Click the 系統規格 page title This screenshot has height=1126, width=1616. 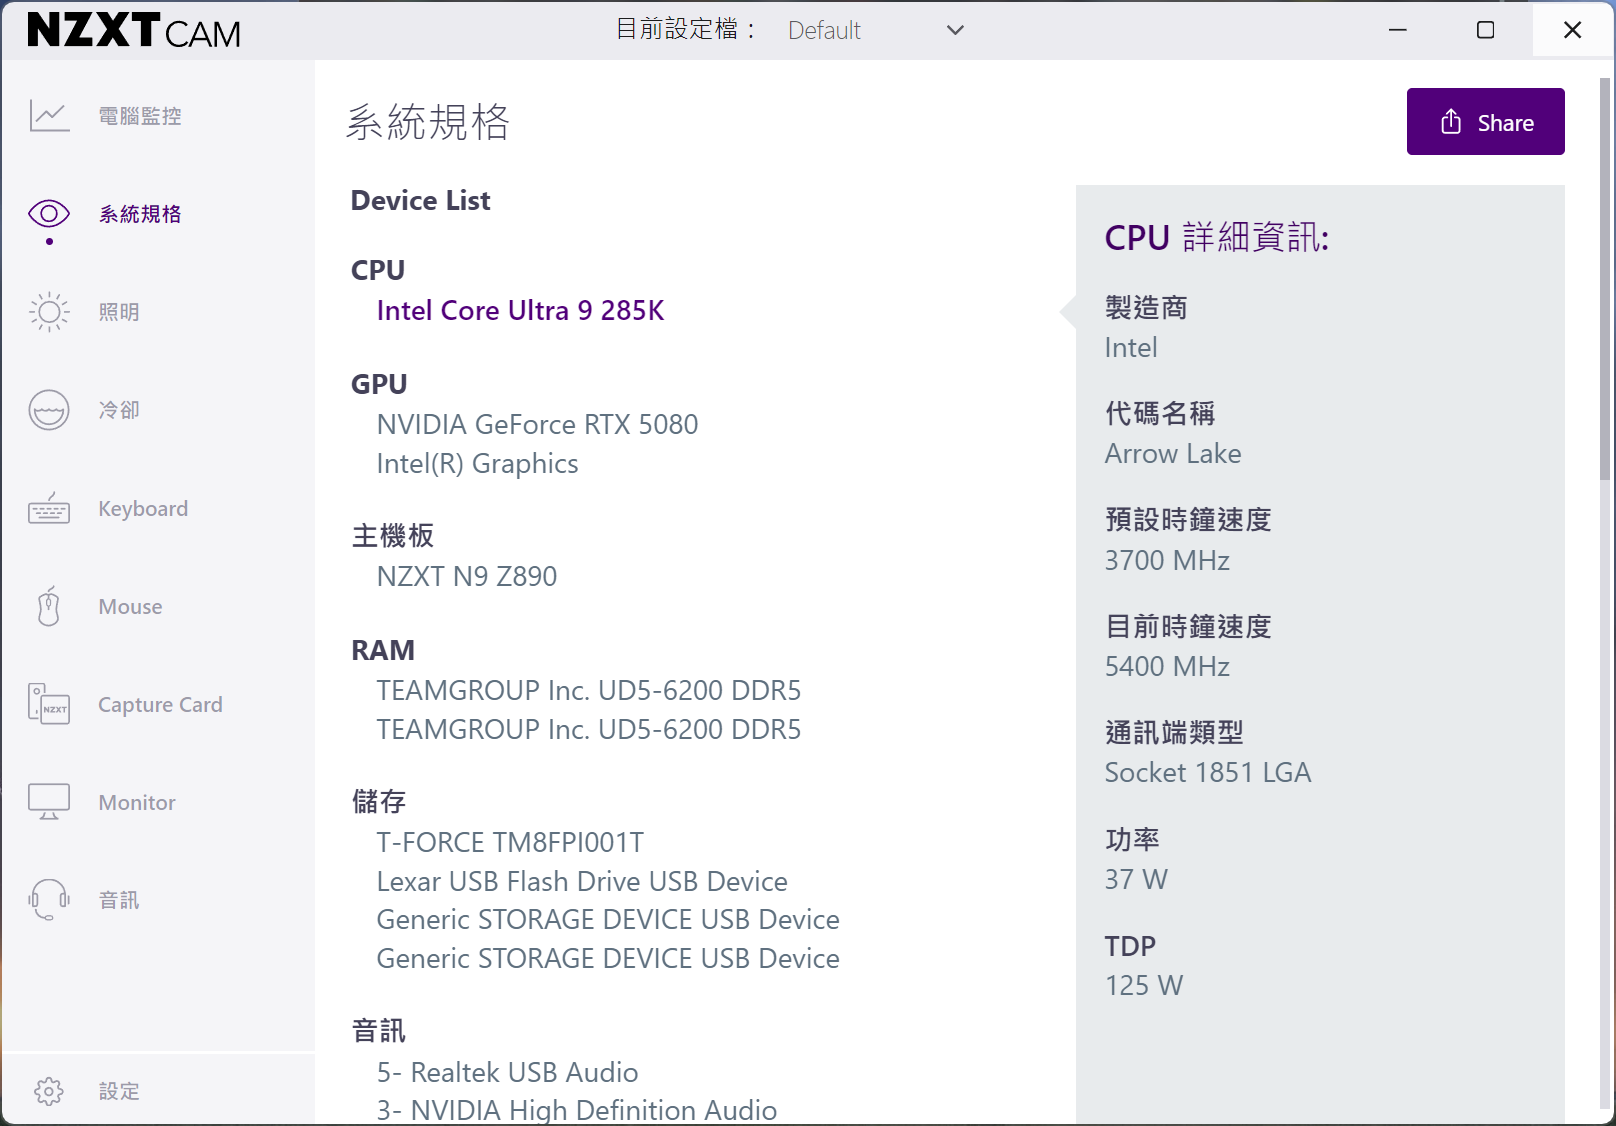[428, 122]
